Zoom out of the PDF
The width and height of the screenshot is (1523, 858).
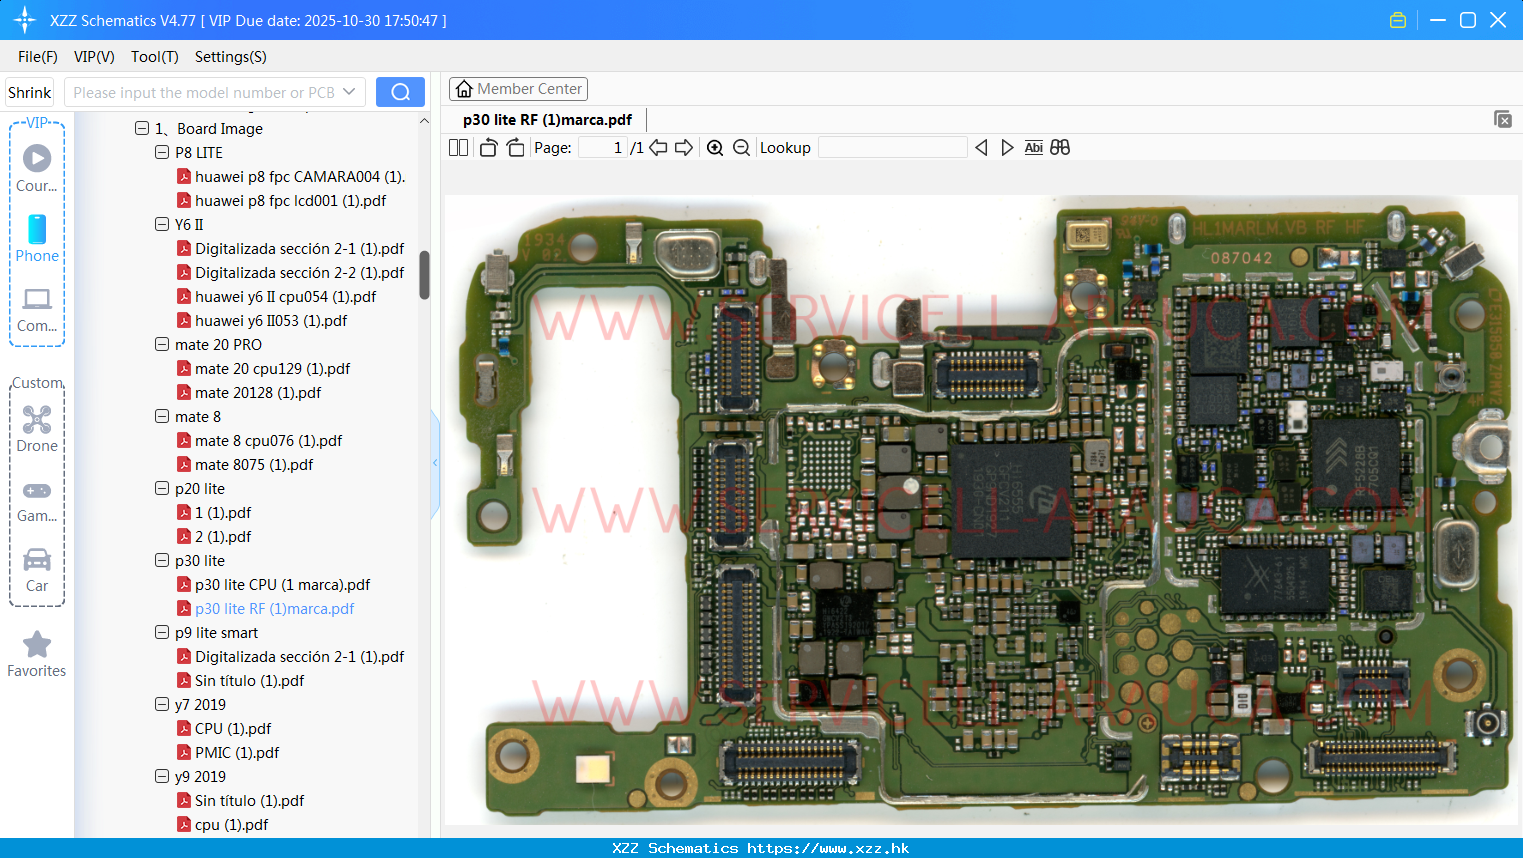click(741, 147)
